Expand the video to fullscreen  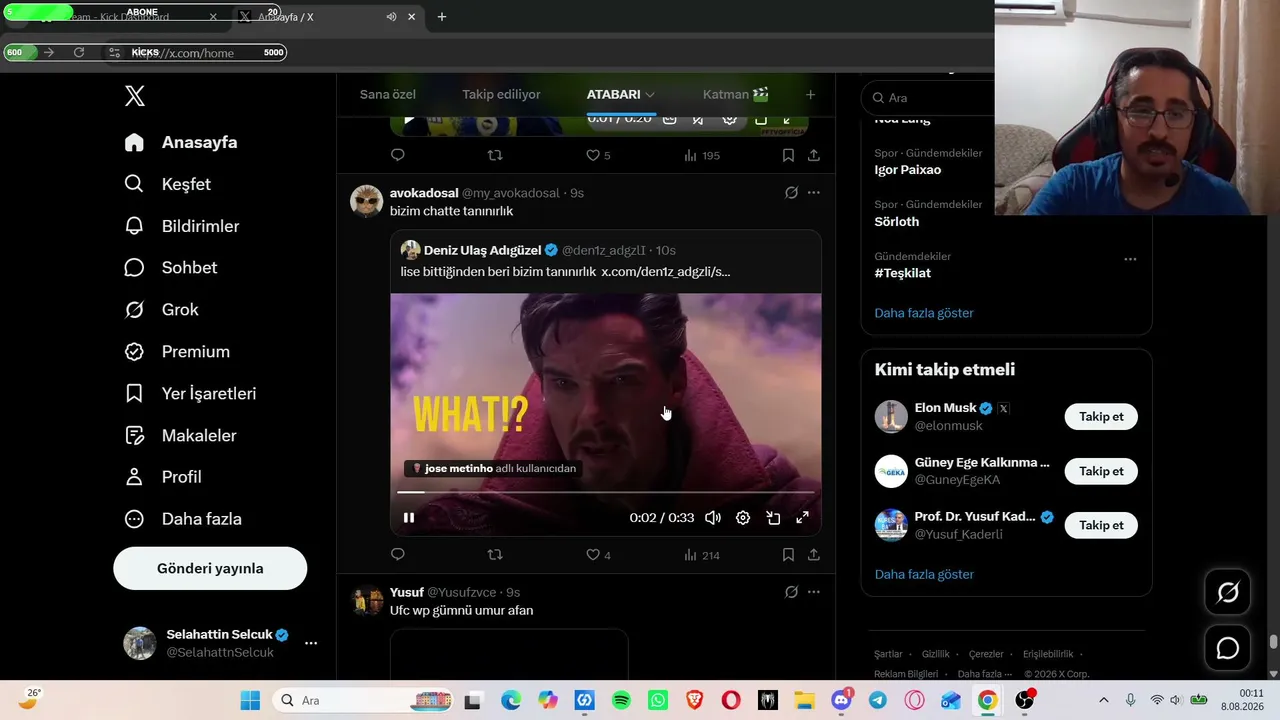(x=802, y=518)
